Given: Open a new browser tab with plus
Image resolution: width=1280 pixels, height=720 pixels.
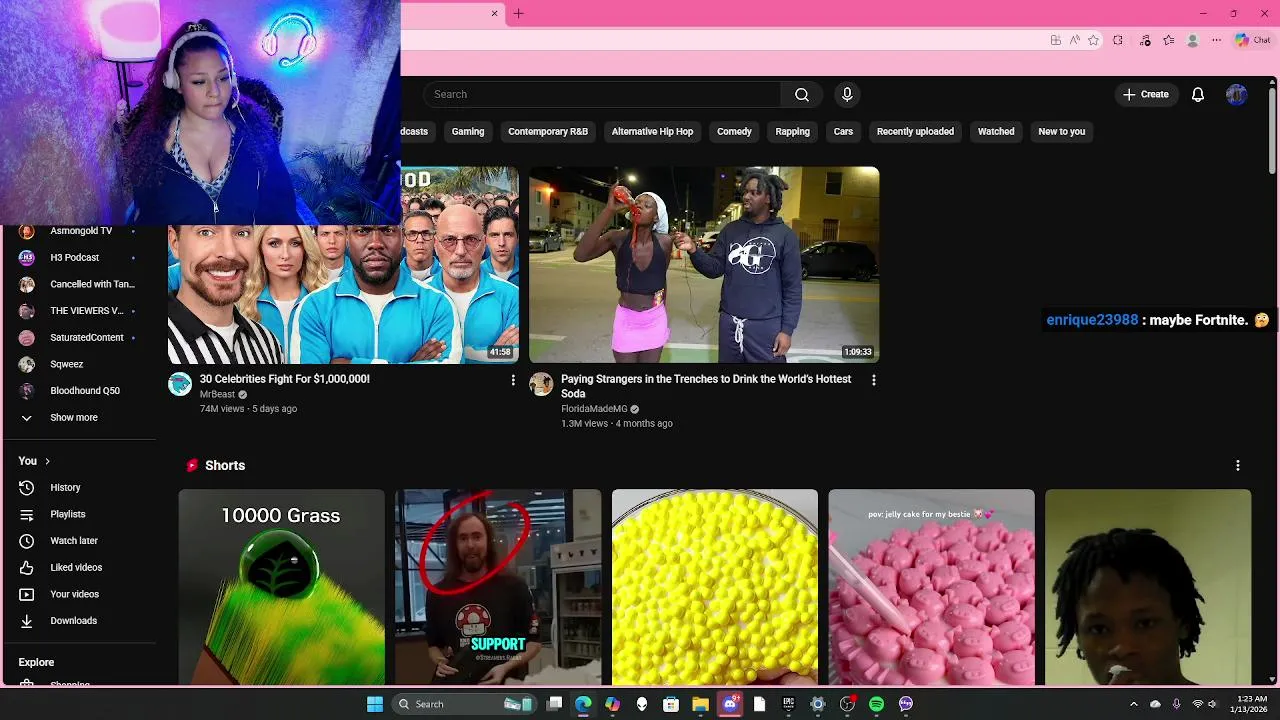Looking at the screenshot, I should coord(518,14).
